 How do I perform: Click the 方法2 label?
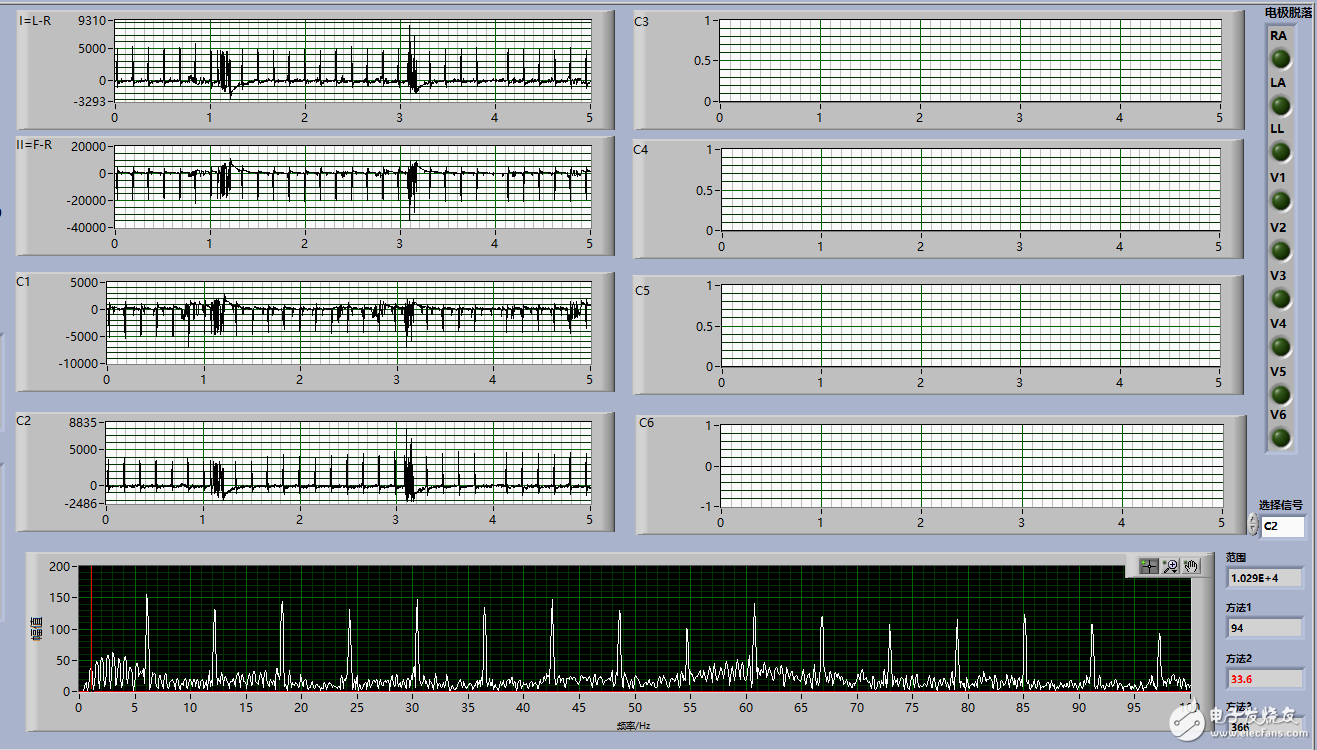(x=1239, y=658)
